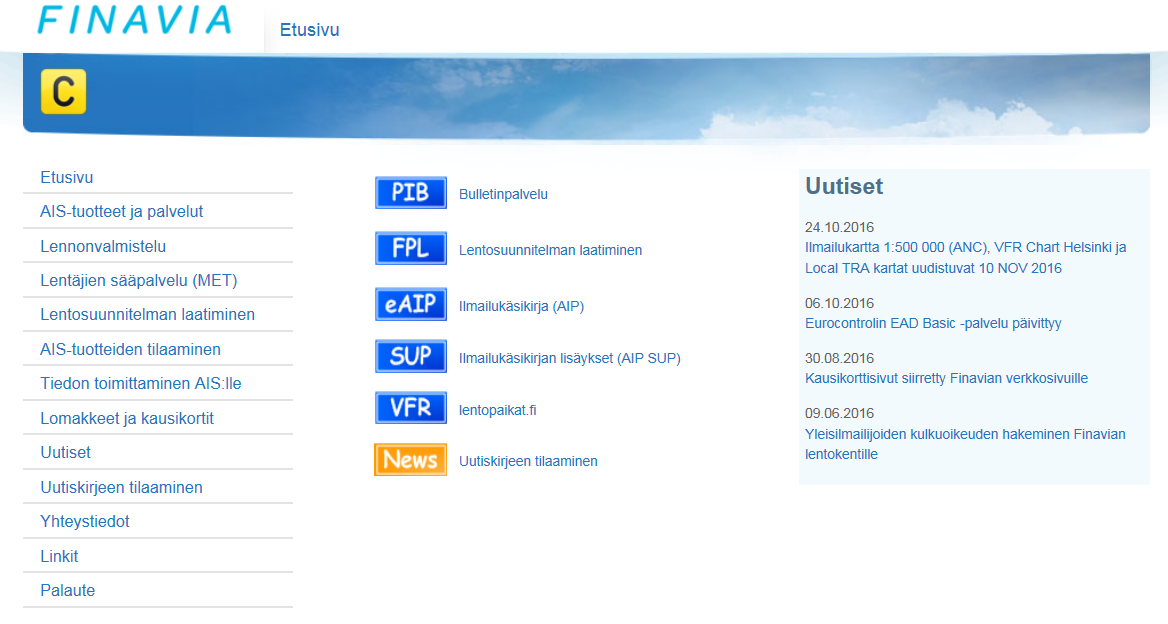Open the Bulletinpalvelu link
This screenshot has width=1168, height=624.
coord(503,194)
